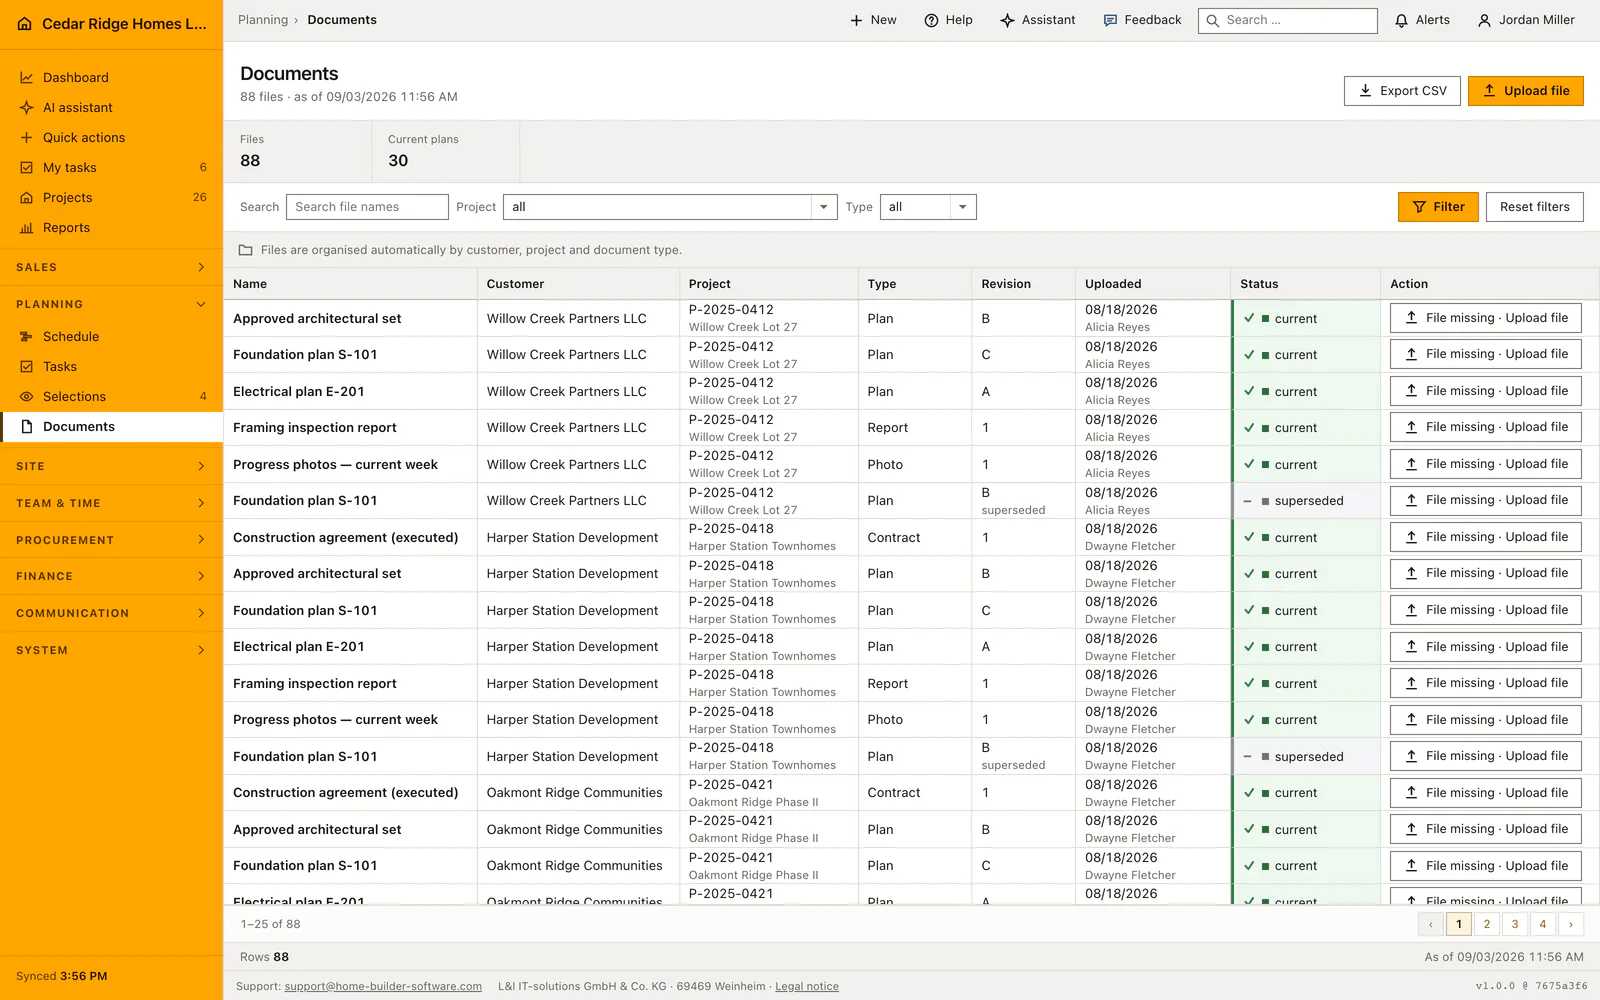Open the Type filter dropdown
Screen dimensions: 1600x1000
point(928,207)
